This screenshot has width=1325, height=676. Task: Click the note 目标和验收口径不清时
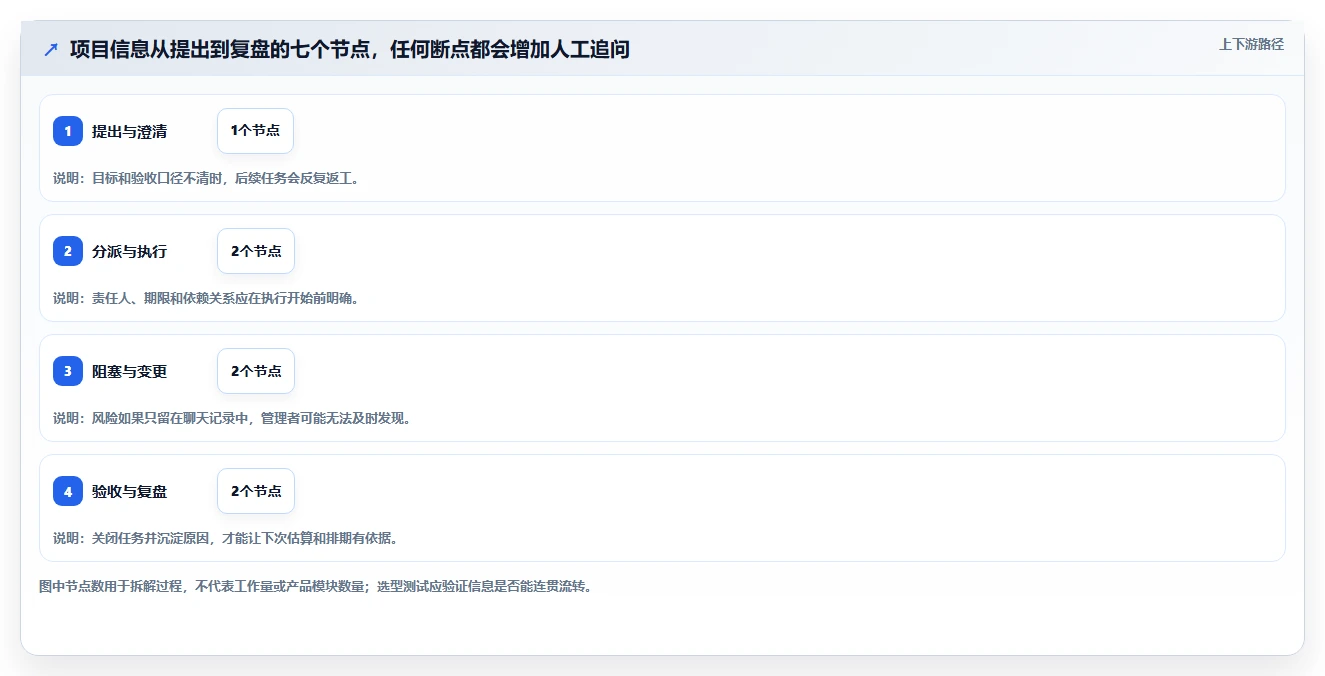(159, 178)
